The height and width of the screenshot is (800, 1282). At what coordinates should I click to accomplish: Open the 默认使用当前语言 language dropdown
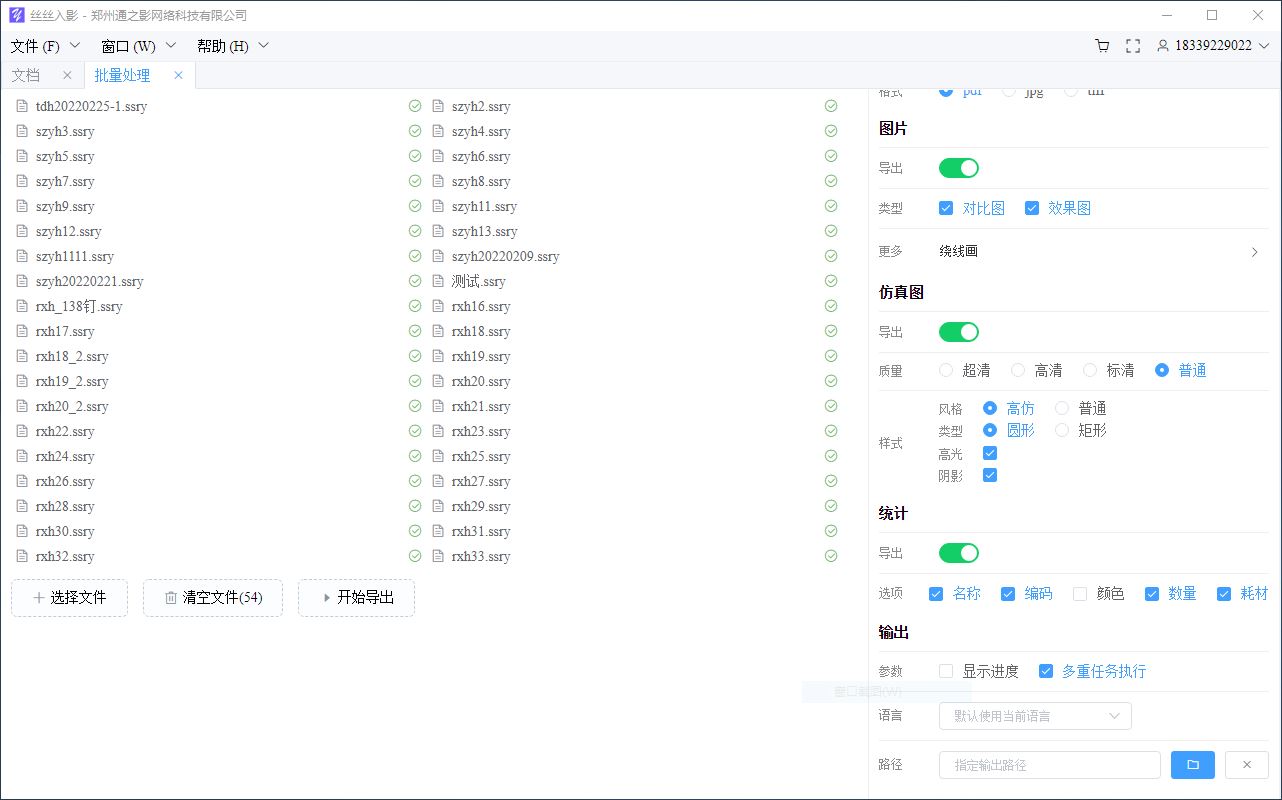[1035, 716]
